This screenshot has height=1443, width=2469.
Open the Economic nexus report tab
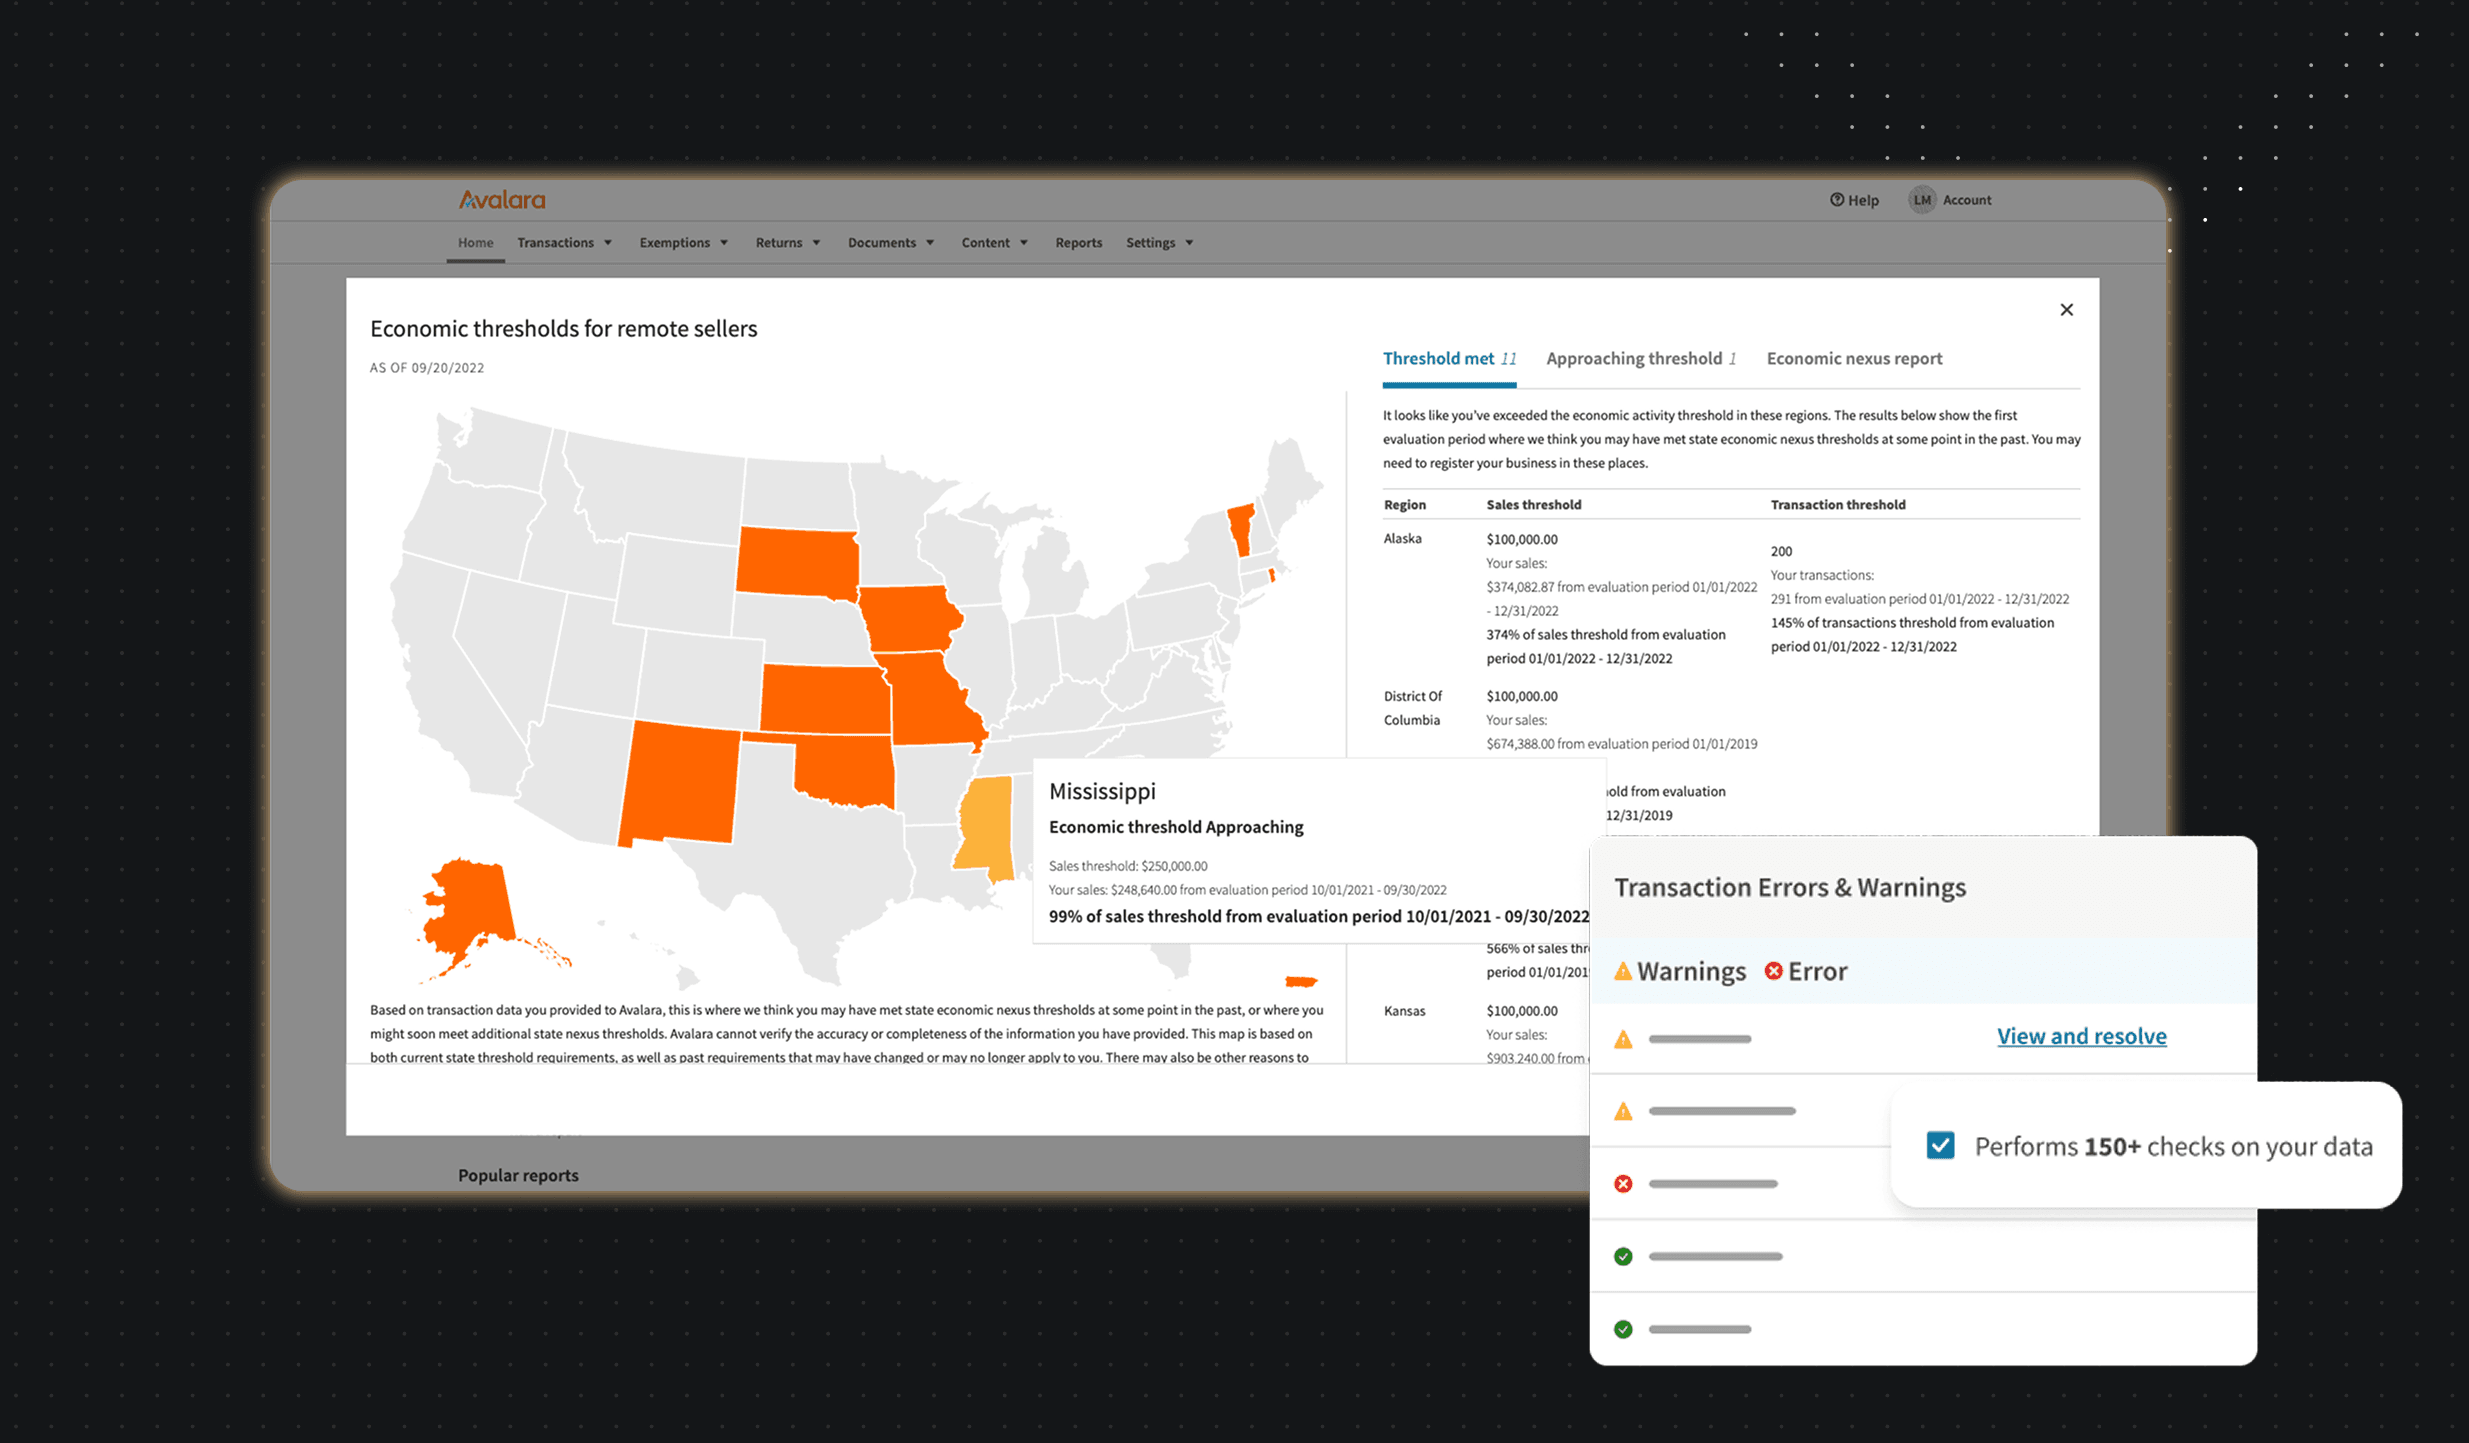[1854, 359]
